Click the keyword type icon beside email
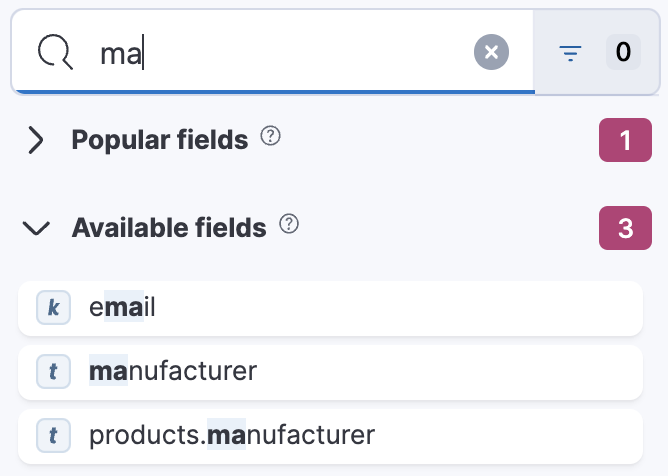Viewport: 668px width, 476px height. pyautogui.click(x=52, y=308)
